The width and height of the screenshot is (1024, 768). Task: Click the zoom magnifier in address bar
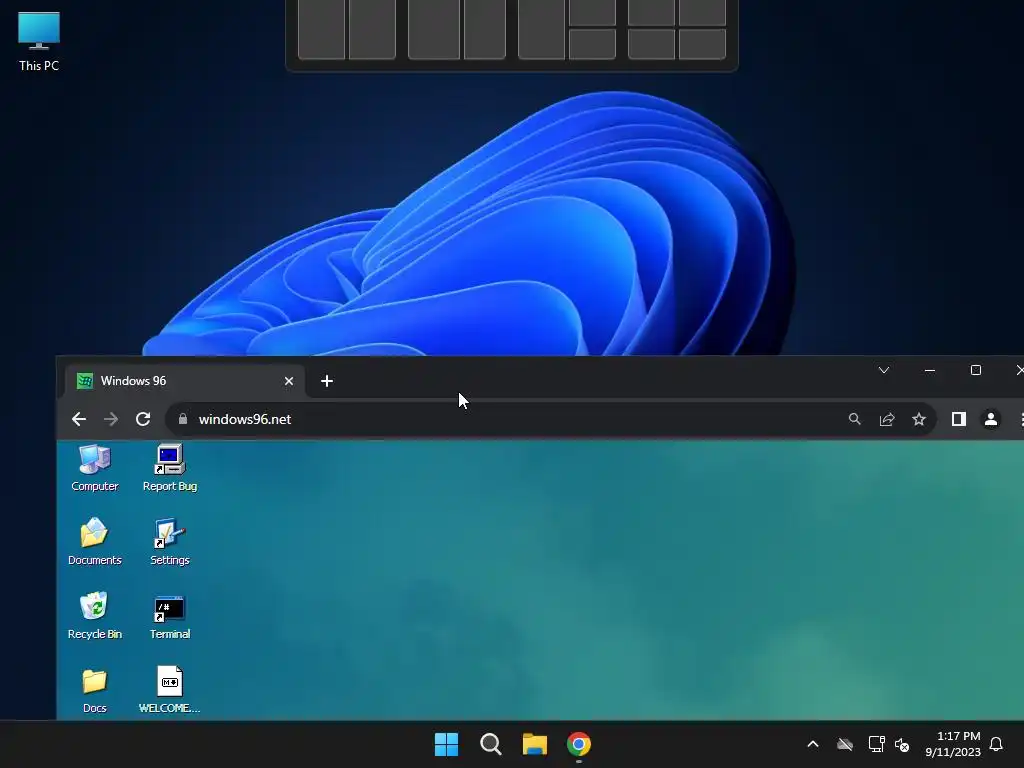pyautogui.click(x=854, y=419)
